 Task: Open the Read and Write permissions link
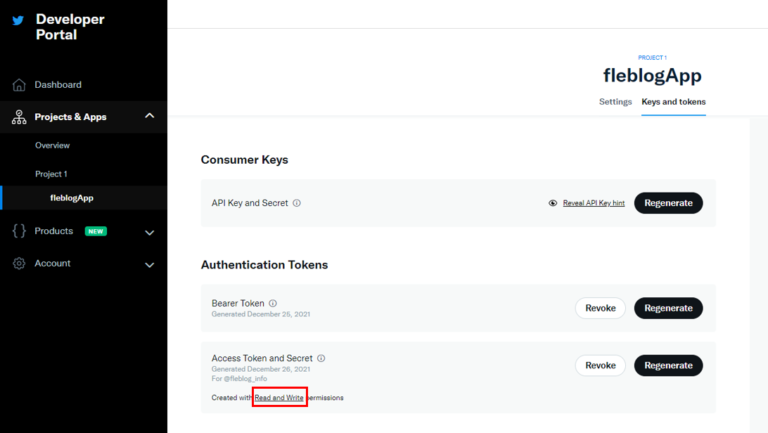click(279, 397)
